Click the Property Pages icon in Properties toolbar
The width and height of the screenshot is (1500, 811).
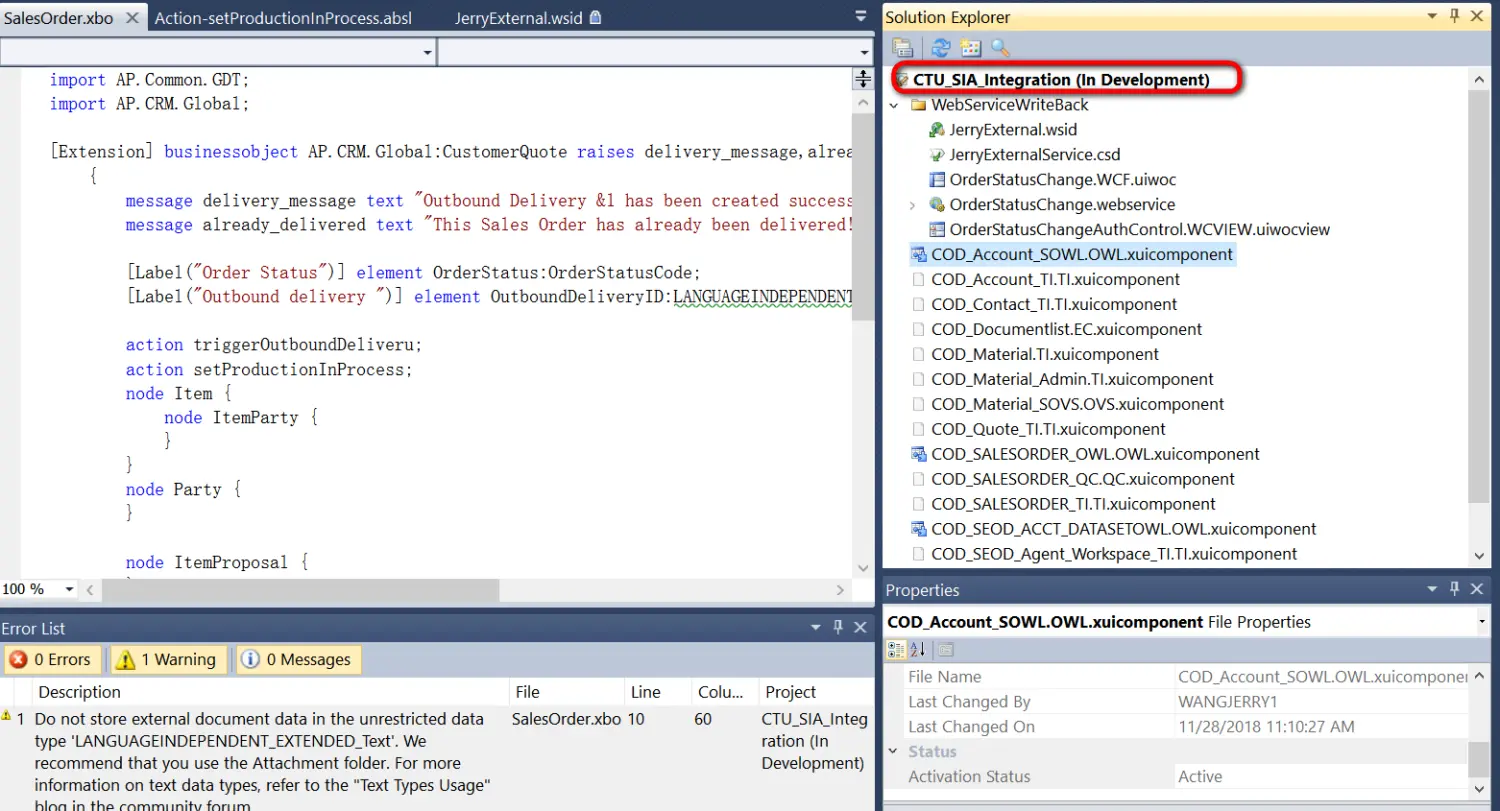pos(946,650)
